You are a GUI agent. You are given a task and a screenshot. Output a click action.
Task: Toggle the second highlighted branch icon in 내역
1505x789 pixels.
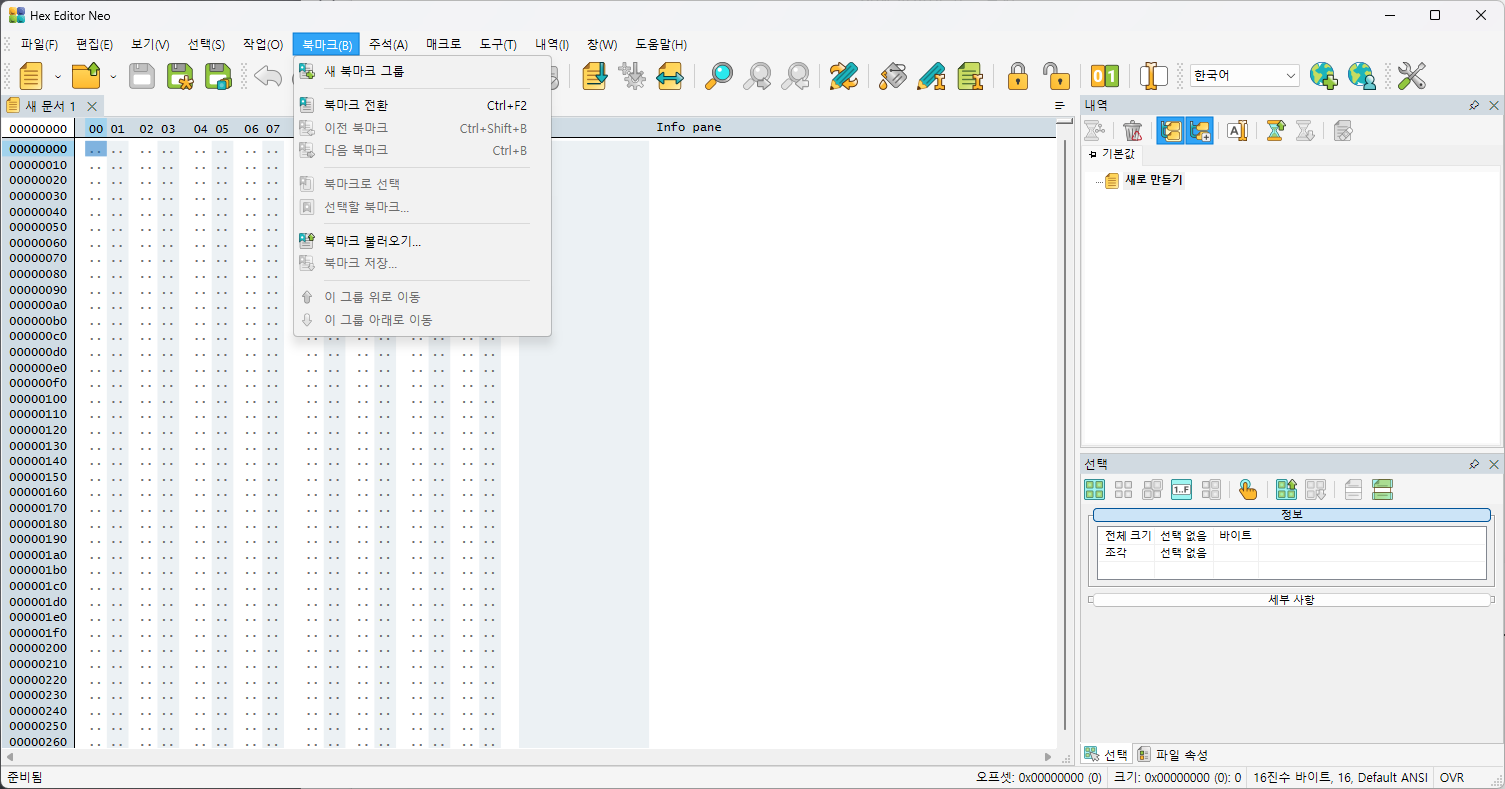(1199, 130)
